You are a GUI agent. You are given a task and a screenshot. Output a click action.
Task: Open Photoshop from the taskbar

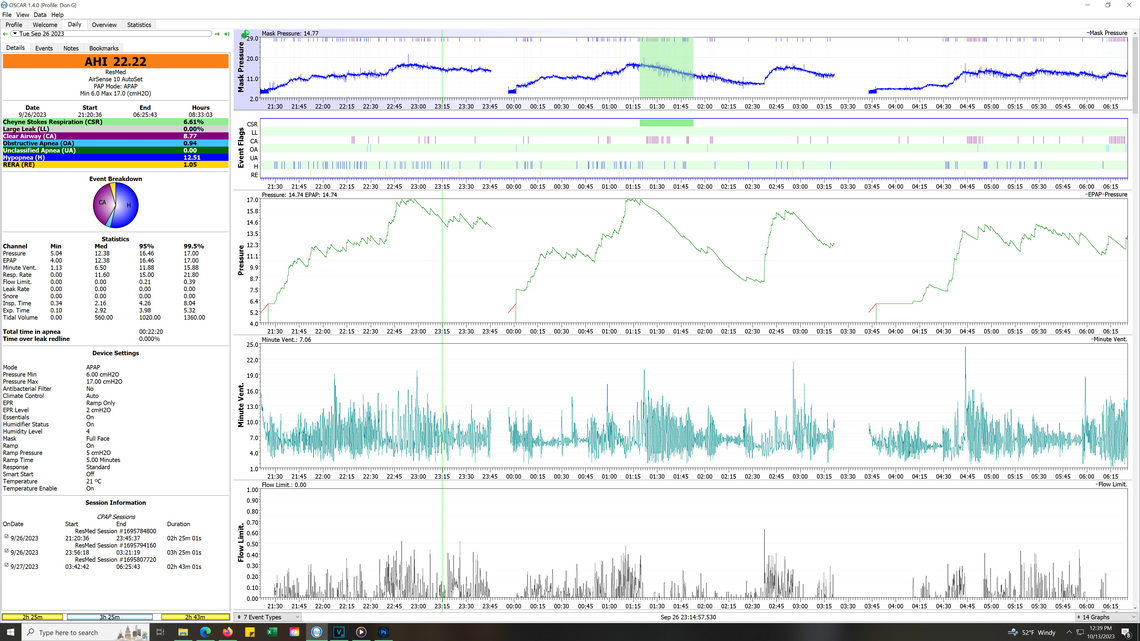click(x=383, y=632)
